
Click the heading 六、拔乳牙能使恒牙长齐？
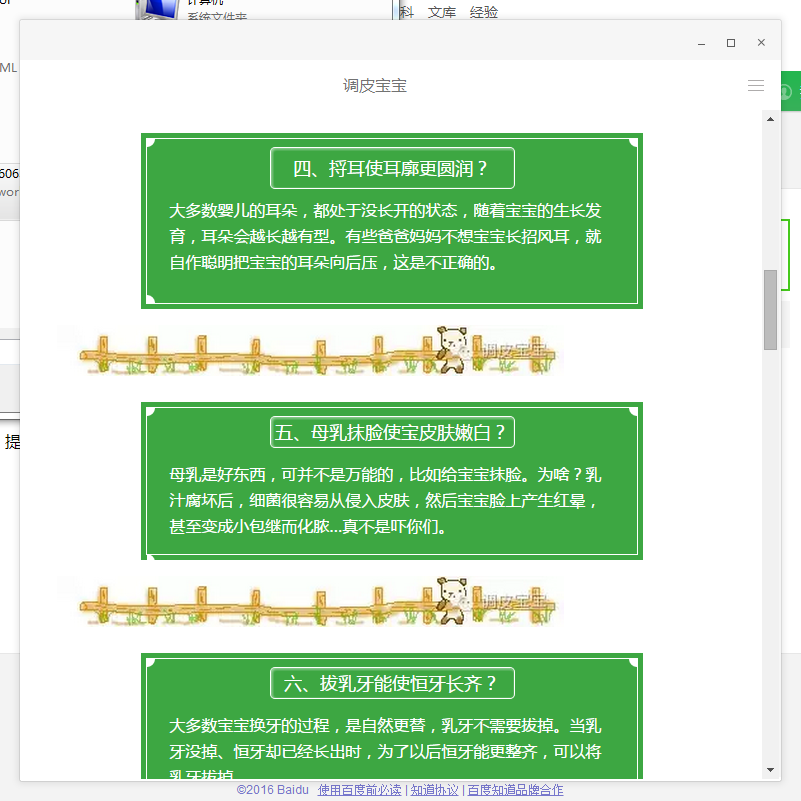coord(392,684)
